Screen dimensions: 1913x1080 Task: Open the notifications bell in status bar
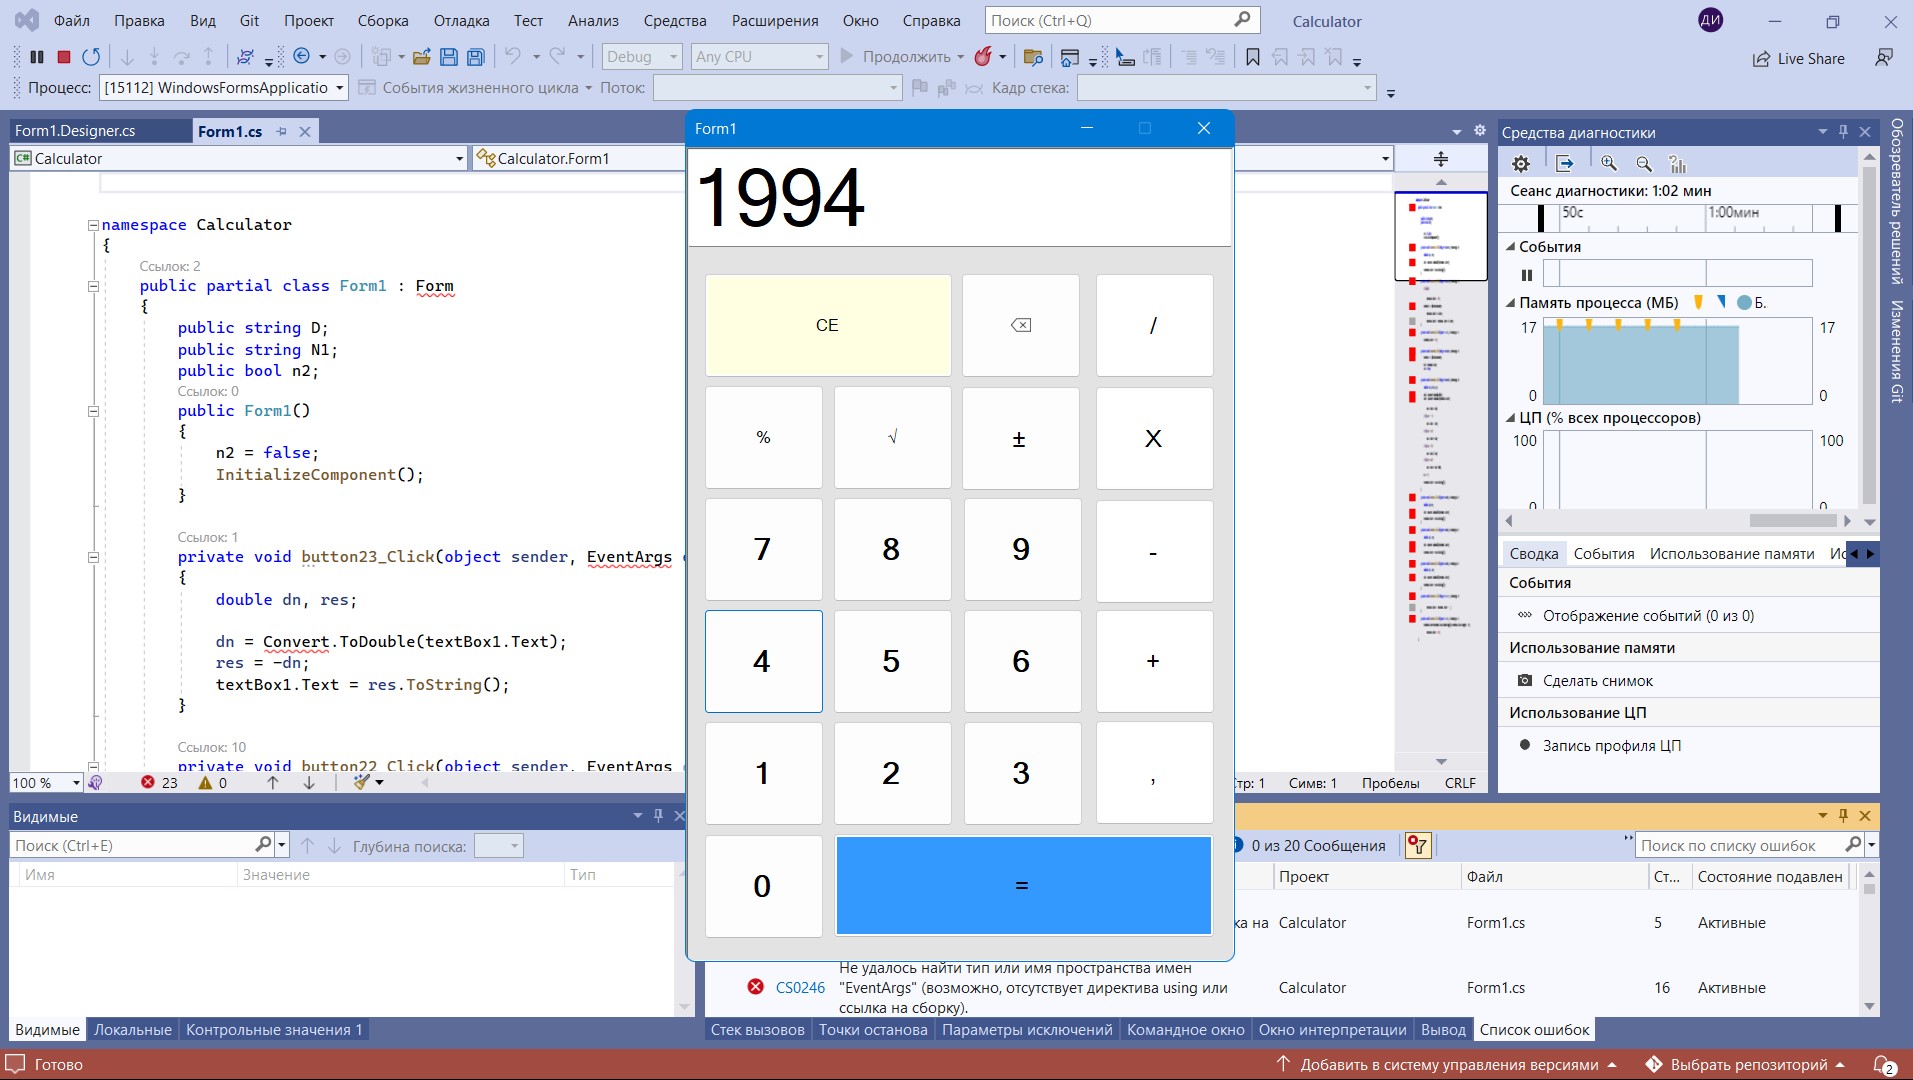click(x=1884, y=1065)
